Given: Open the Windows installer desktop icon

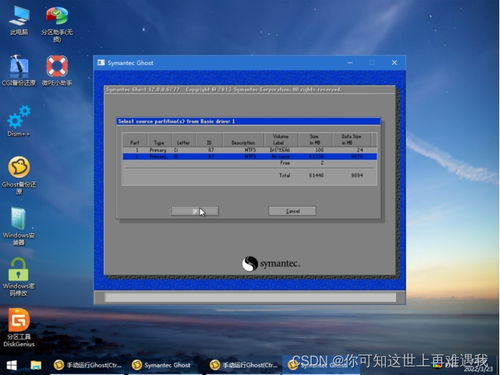Looking at the screenshot, I should click(19, 226).
